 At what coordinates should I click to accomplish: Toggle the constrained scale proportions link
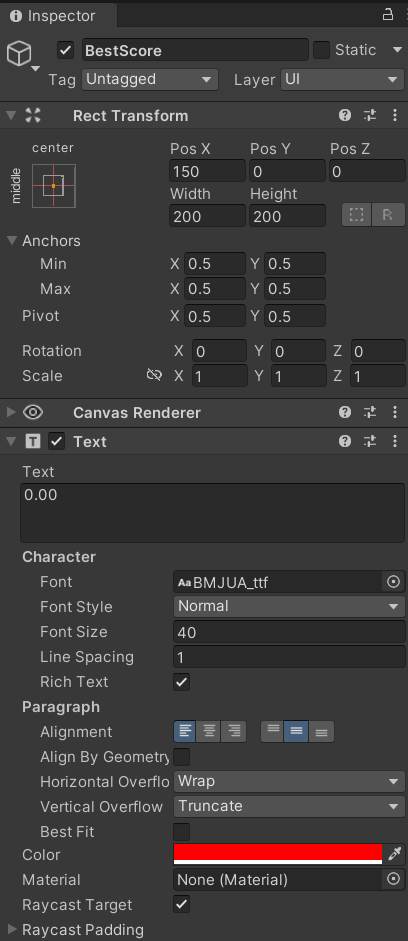(154, 376)
